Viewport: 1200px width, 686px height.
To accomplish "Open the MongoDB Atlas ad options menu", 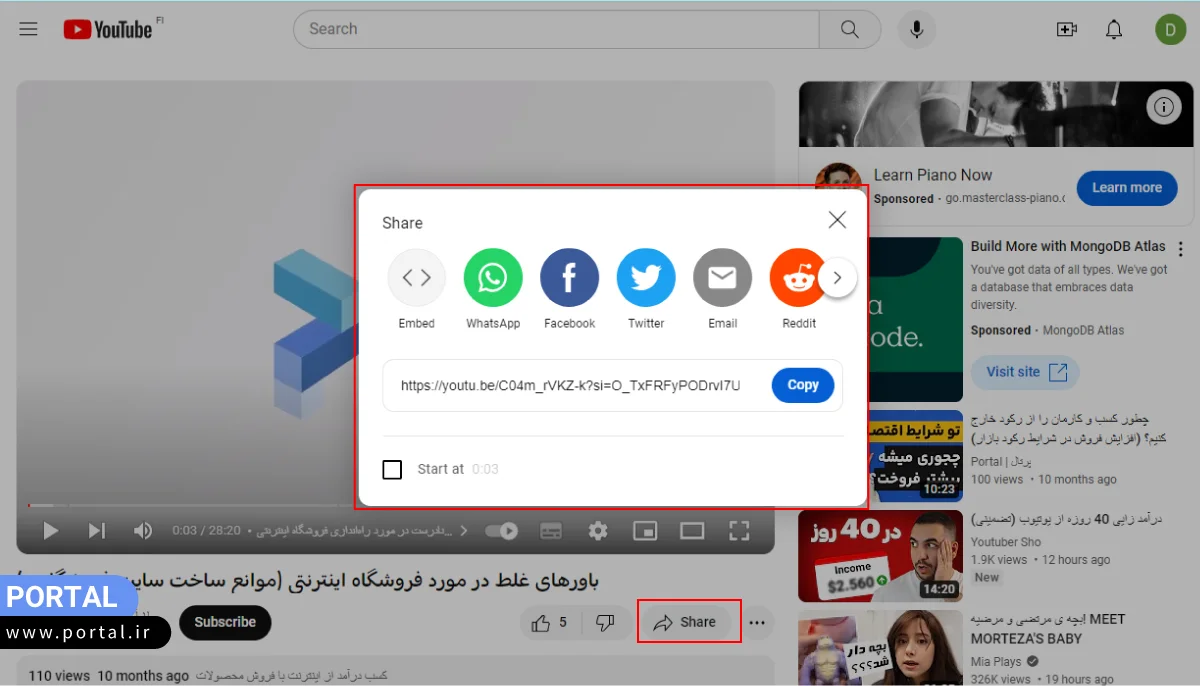I will click(1179, 246).
